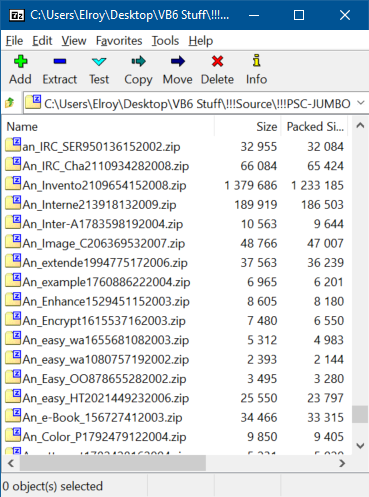Click the red Delete X icon
The width and height of the screenshot is (369, 497).
[217, 61]
